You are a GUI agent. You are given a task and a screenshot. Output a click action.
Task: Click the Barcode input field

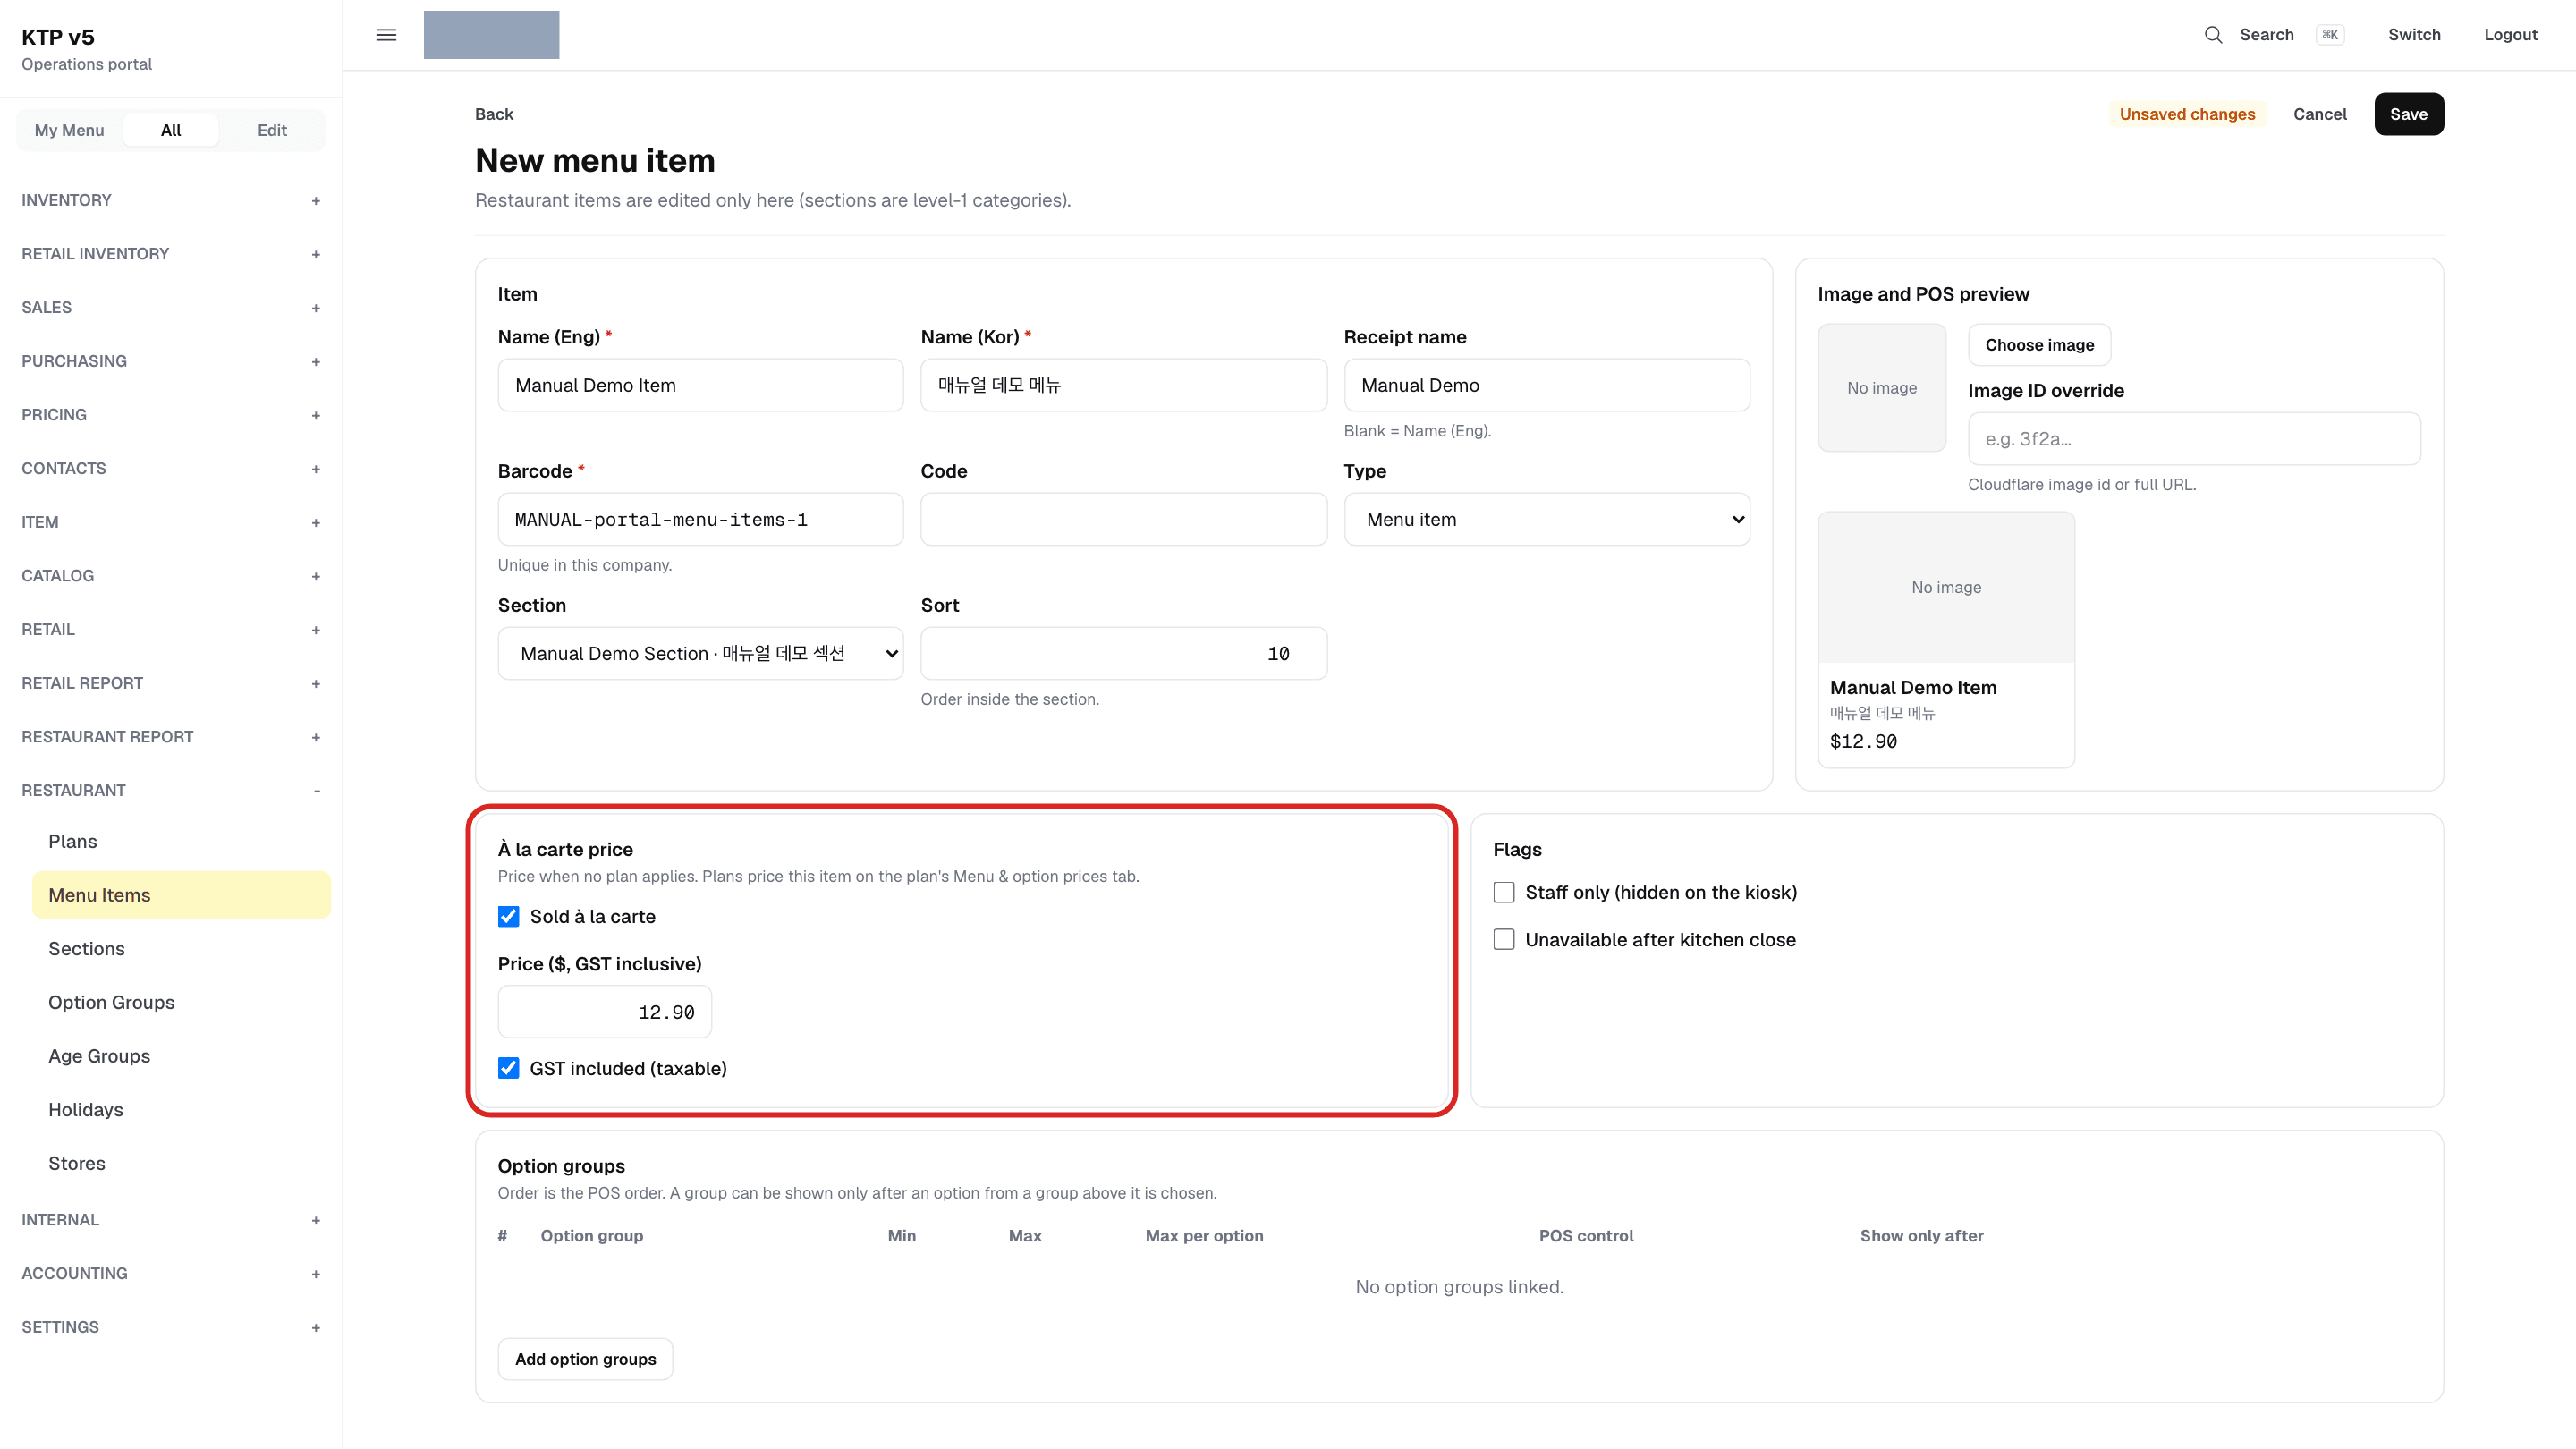click(x=701, y=519)
